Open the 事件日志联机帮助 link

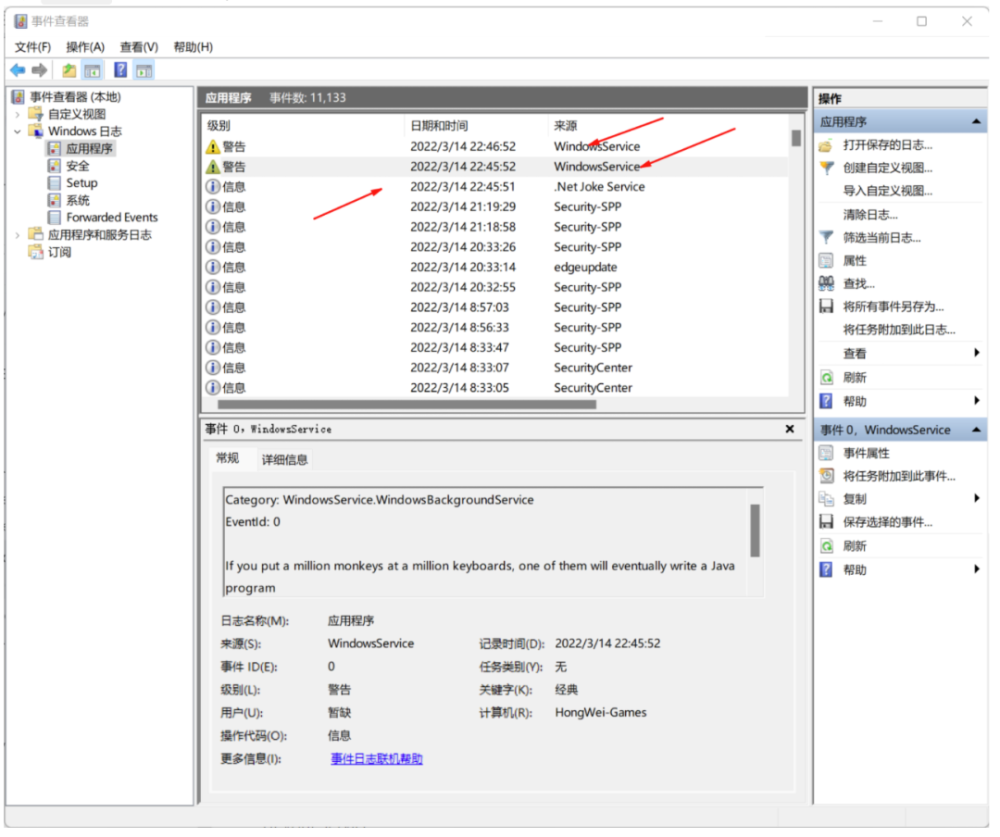(376, 759)
